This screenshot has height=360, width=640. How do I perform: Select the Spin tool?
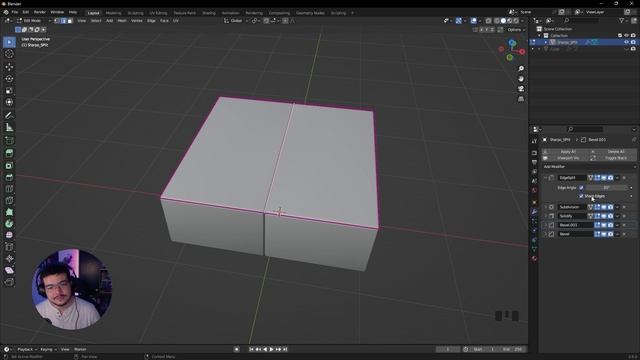point(9,224)
